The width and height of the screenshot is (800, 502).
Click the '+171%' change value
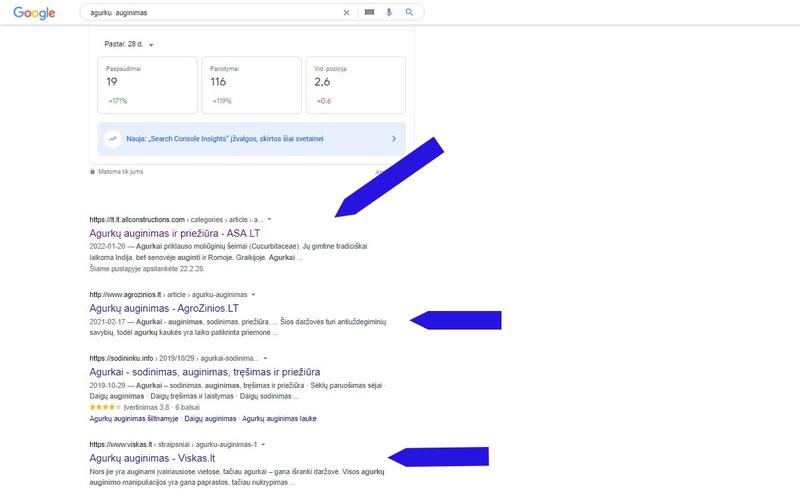(x=118, y=101)
